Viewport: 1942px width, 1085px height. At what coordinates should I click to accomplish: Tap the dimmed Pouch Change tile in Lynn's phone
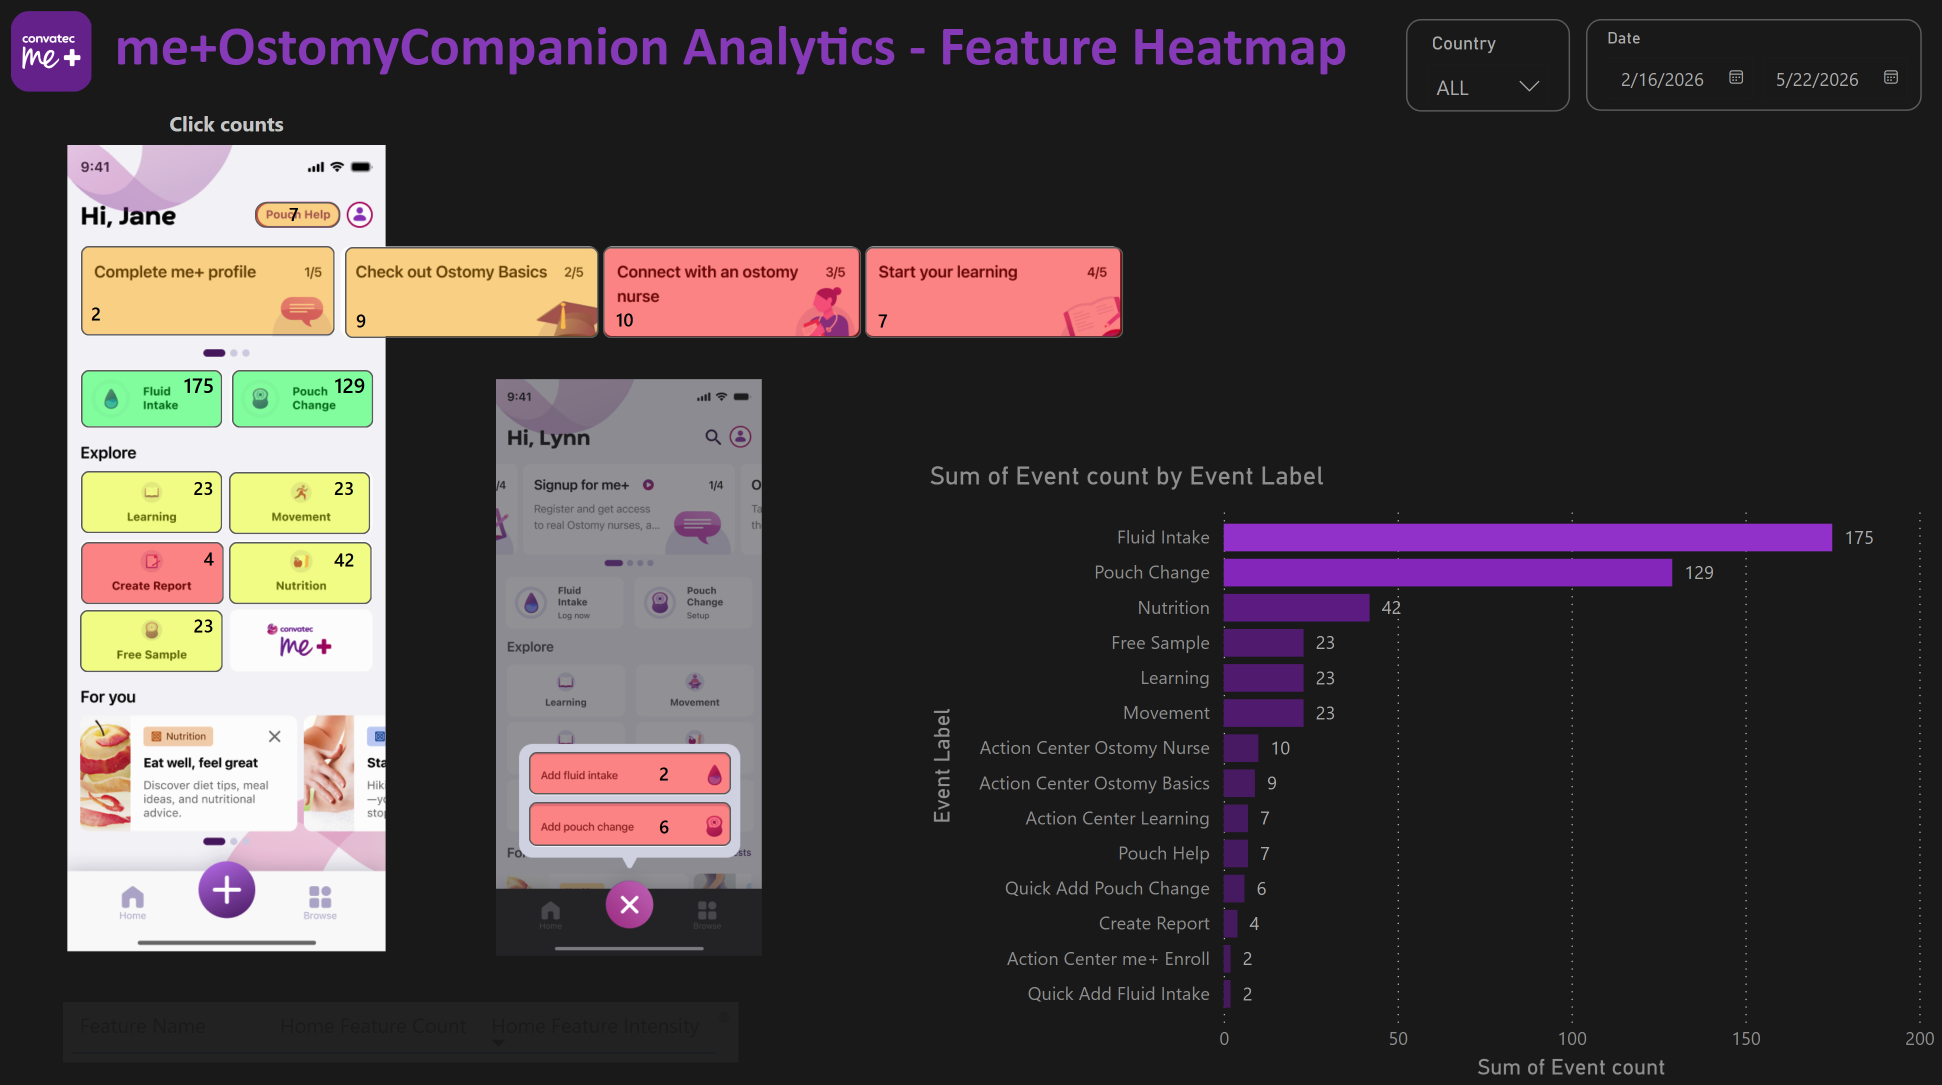(693, 602)
